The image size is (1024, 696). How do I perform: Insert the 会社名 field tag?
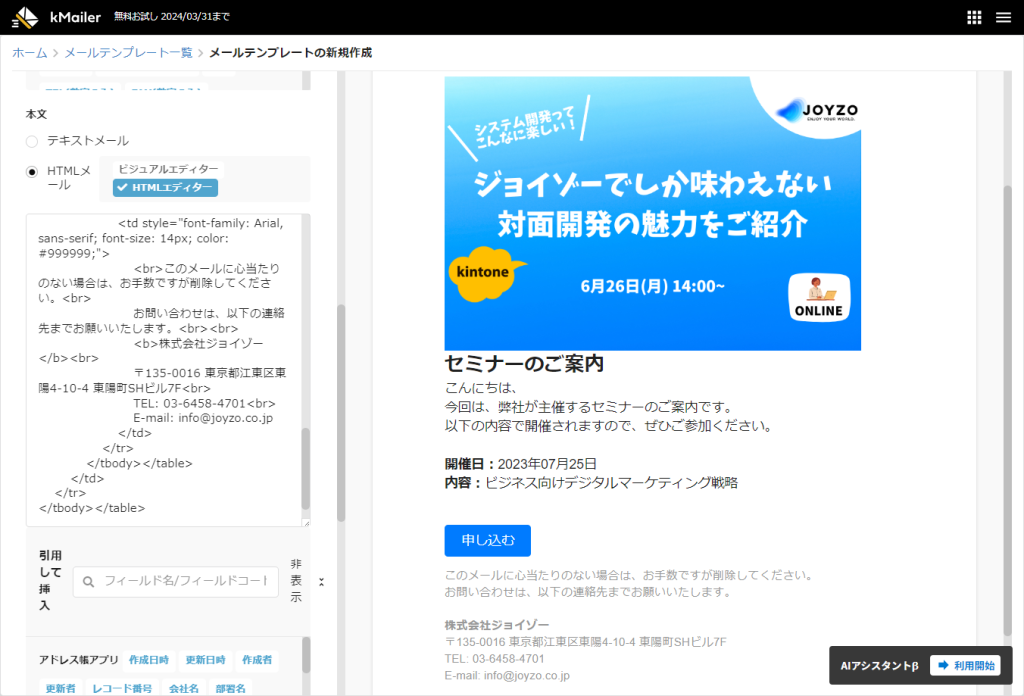[x=184, y=688]
